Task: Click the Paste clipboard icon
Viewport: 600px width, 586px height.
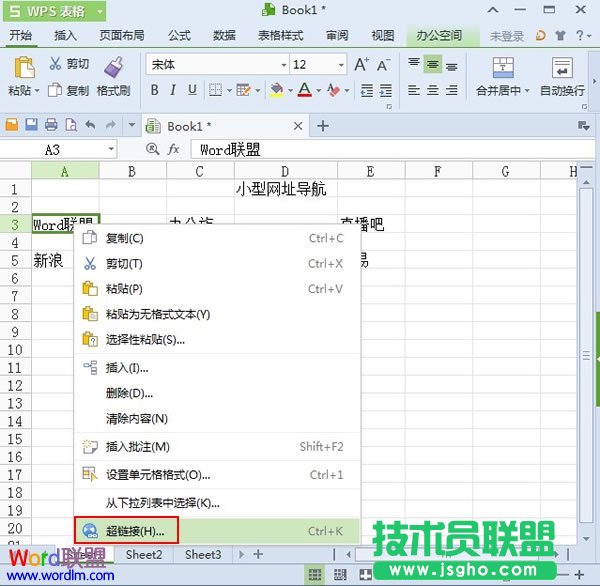Action: pos(24,67)
